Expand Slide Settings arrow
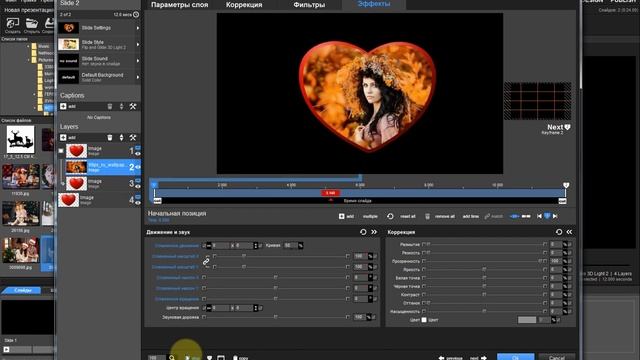This screenshot has height=360, width=640. click(138, 28)
